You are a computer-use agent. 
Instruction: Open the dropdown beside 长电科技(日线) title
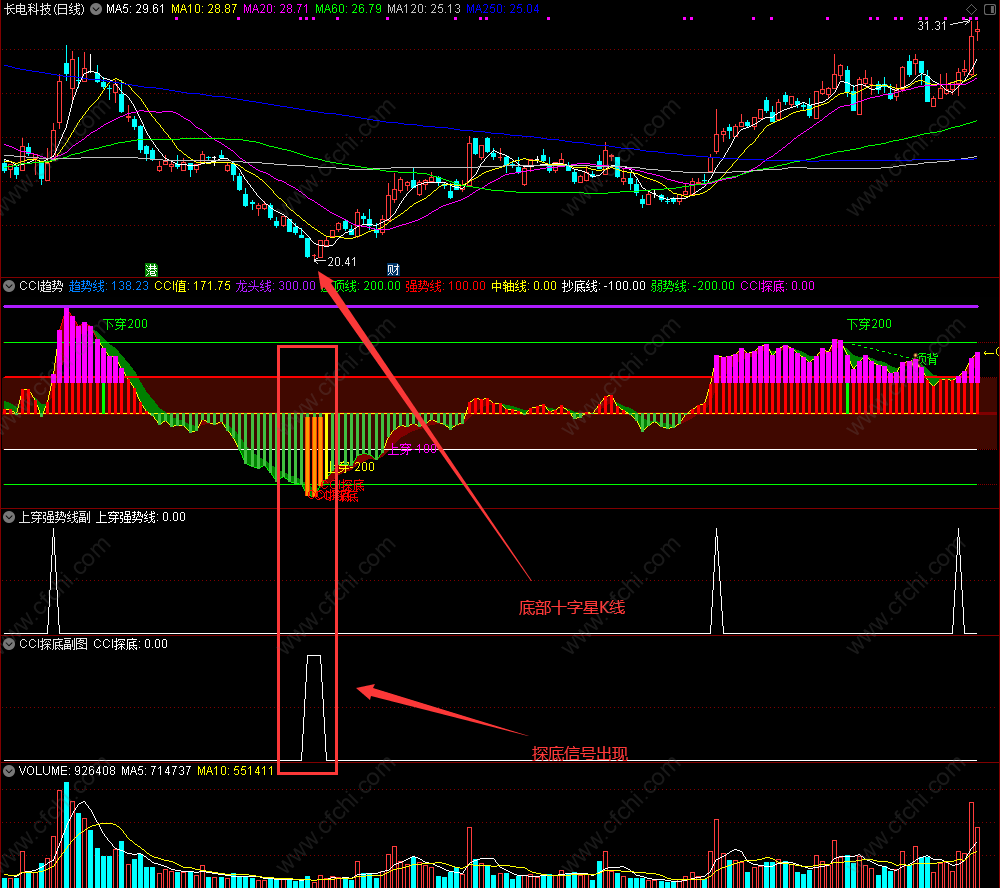pyautogui.click(x=96, y=9)
